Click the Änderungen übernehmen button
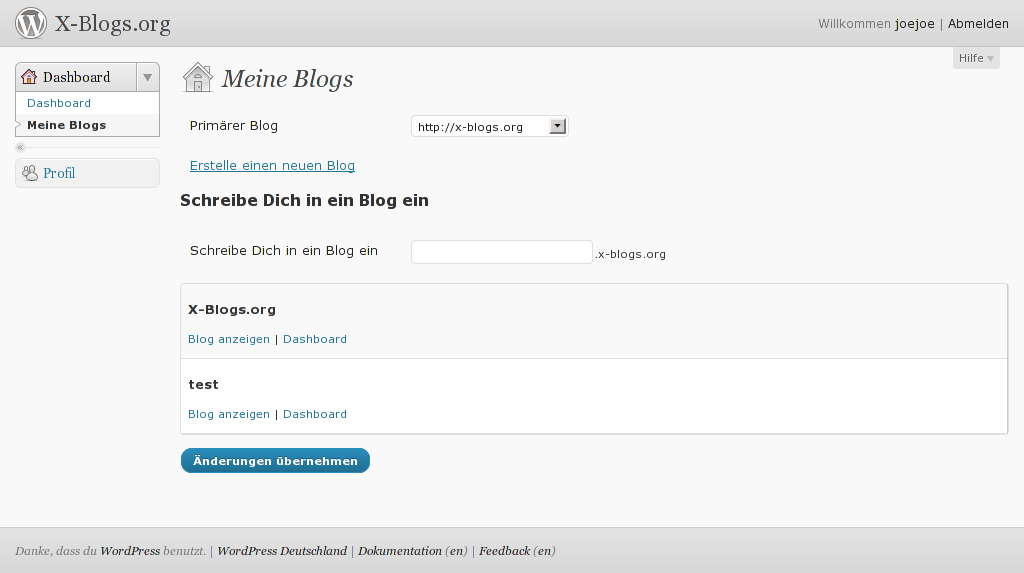The height and width of the screenshot is (573, 1024). point(275,461)
